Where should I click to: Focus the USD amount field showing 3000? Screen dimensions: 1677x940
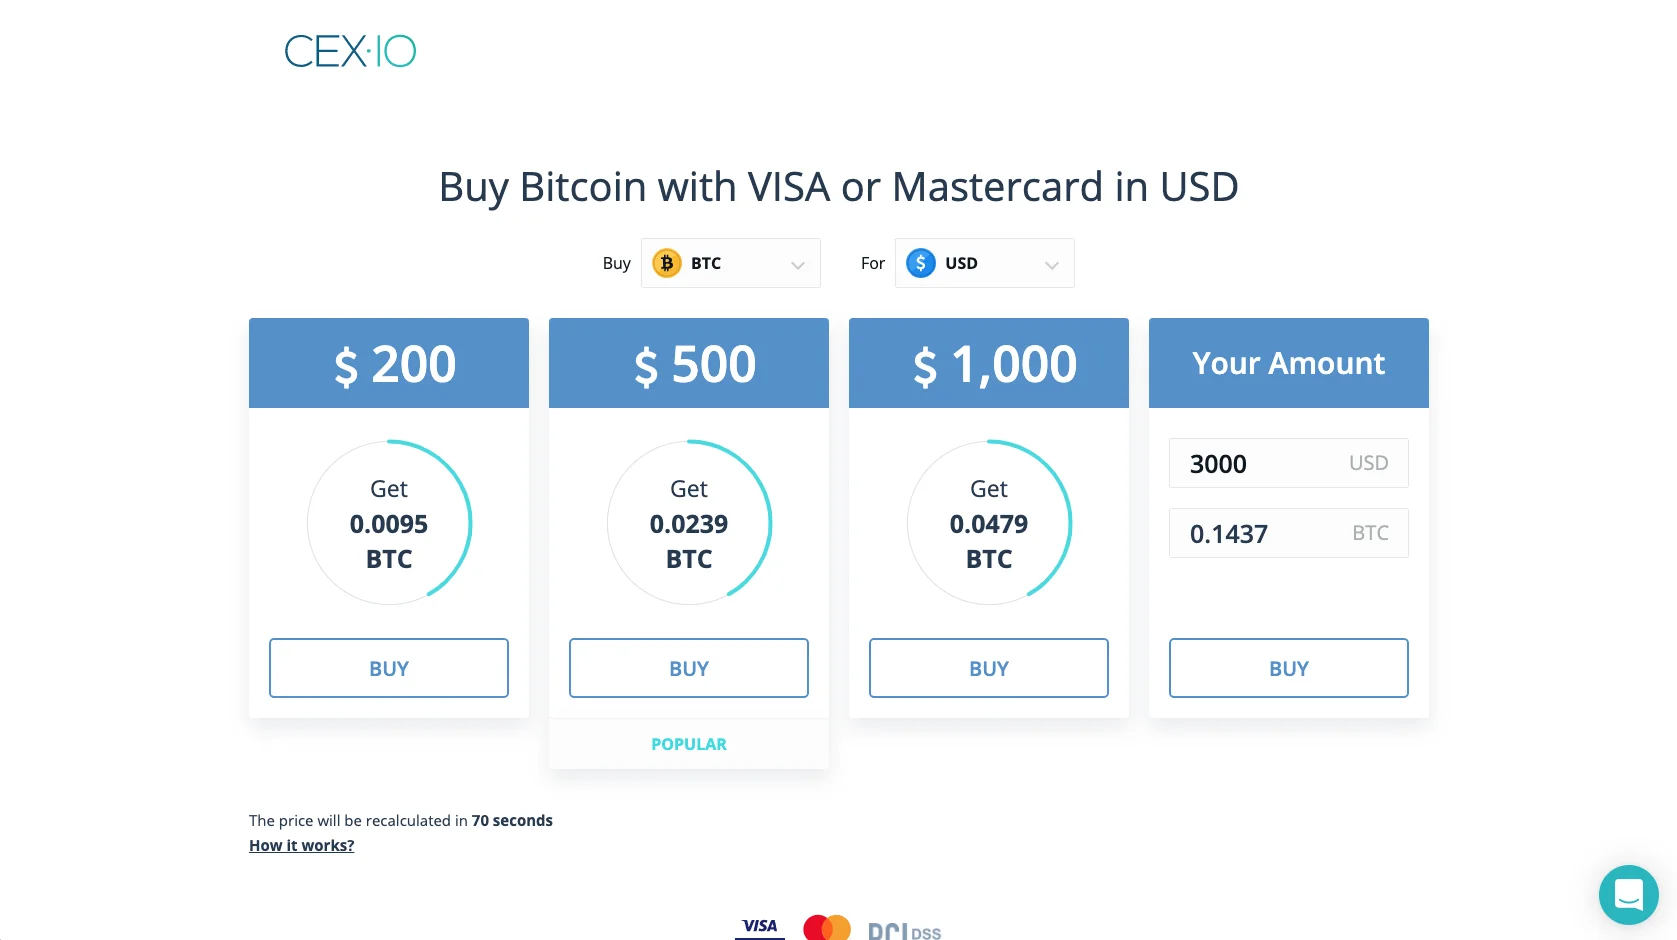(x=1262, y=464)
